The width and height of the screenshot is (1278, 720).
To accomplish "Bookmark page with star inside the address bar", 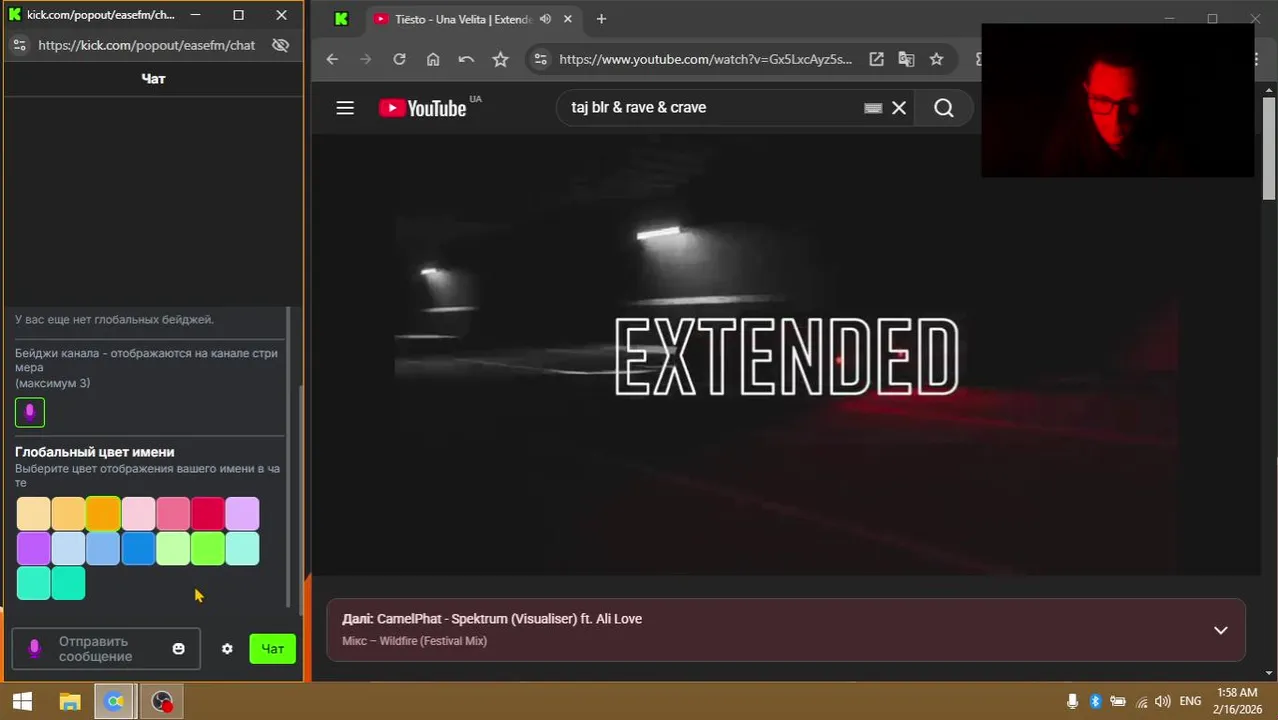I will tap(936, 60).
